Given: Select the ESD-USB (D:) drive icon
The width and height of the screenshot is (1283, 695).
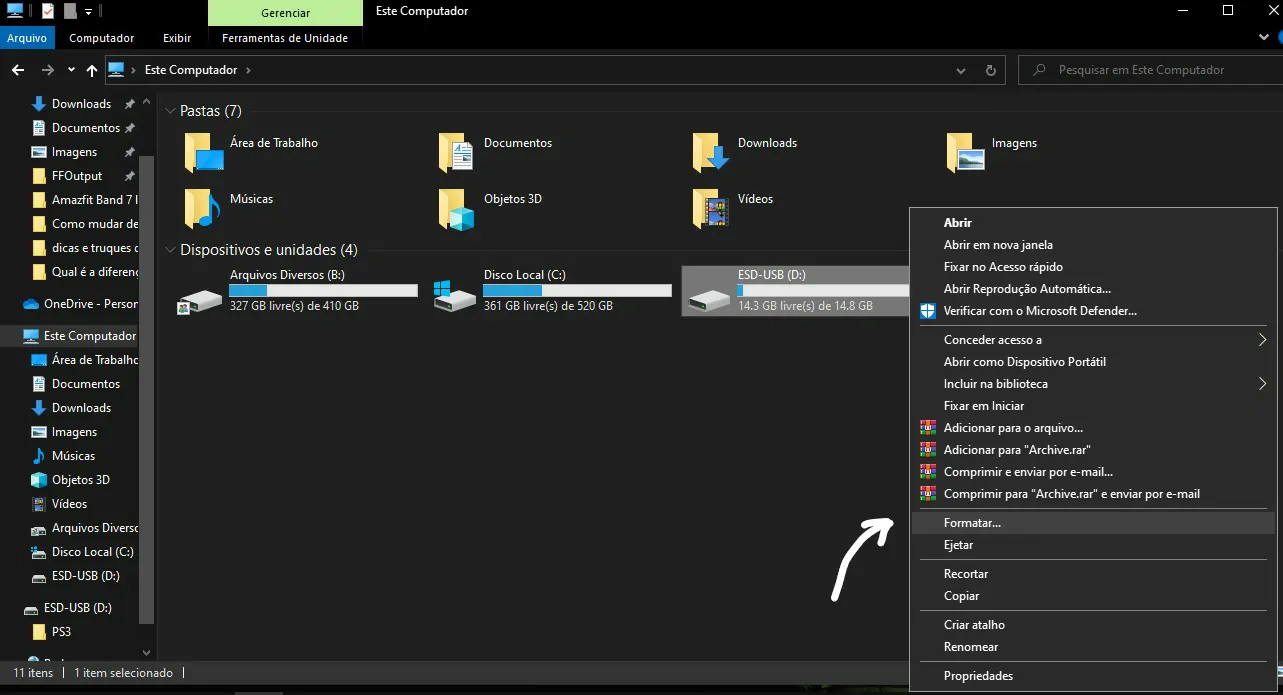Looking at the screenshot, I should [709, 298].
